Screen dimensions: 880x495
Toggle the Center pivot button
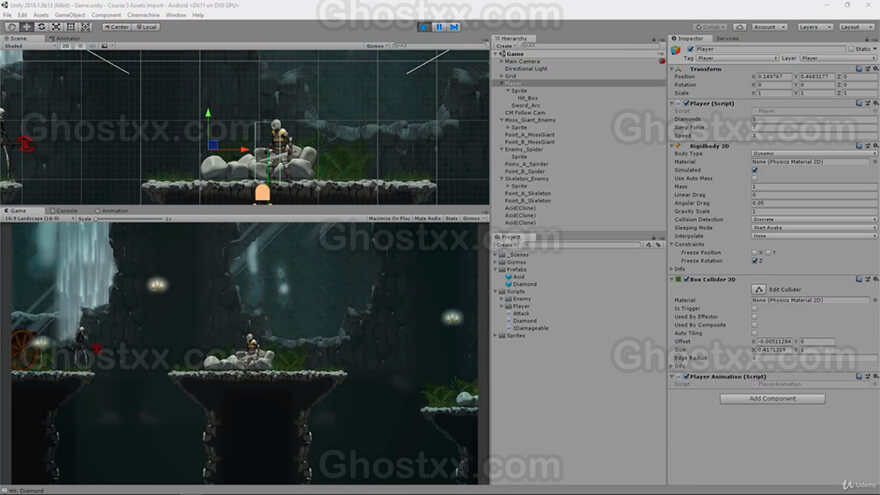[116, 27]
